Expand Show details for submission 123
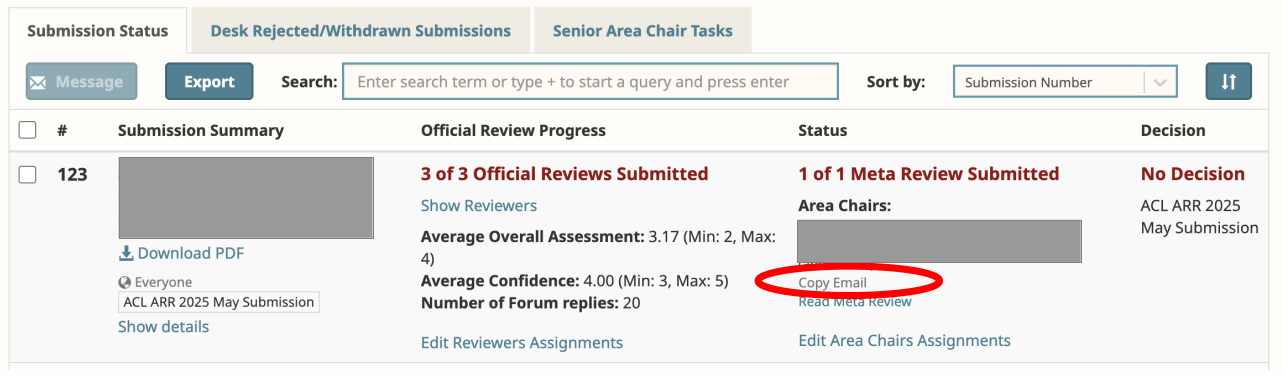The image size is (1283, 375). [164, 327]
